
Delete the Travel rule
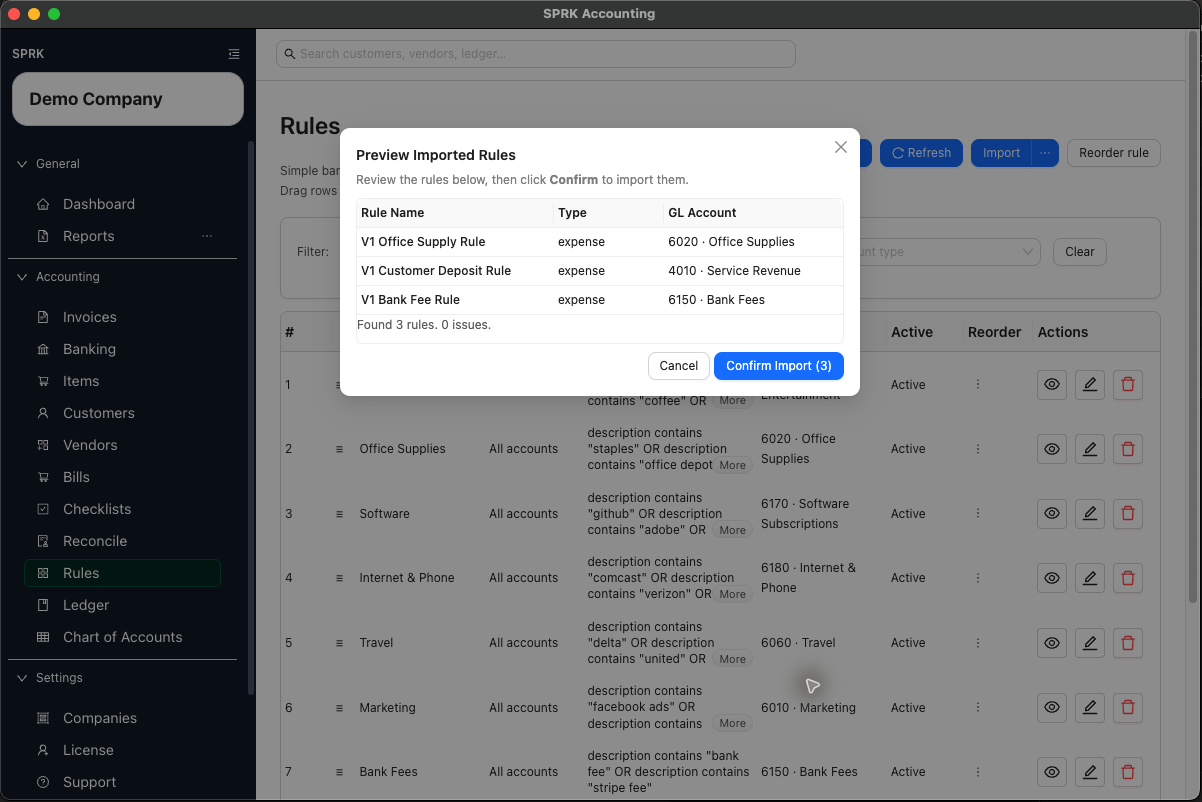click(1128, 643)
